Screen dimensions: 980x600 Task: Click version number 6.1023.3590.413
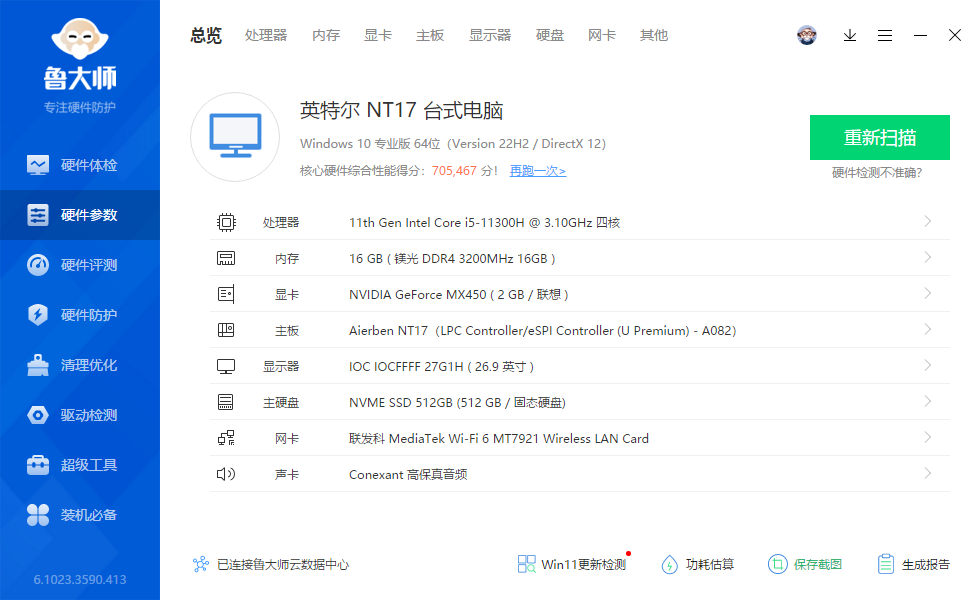[80, 579]
